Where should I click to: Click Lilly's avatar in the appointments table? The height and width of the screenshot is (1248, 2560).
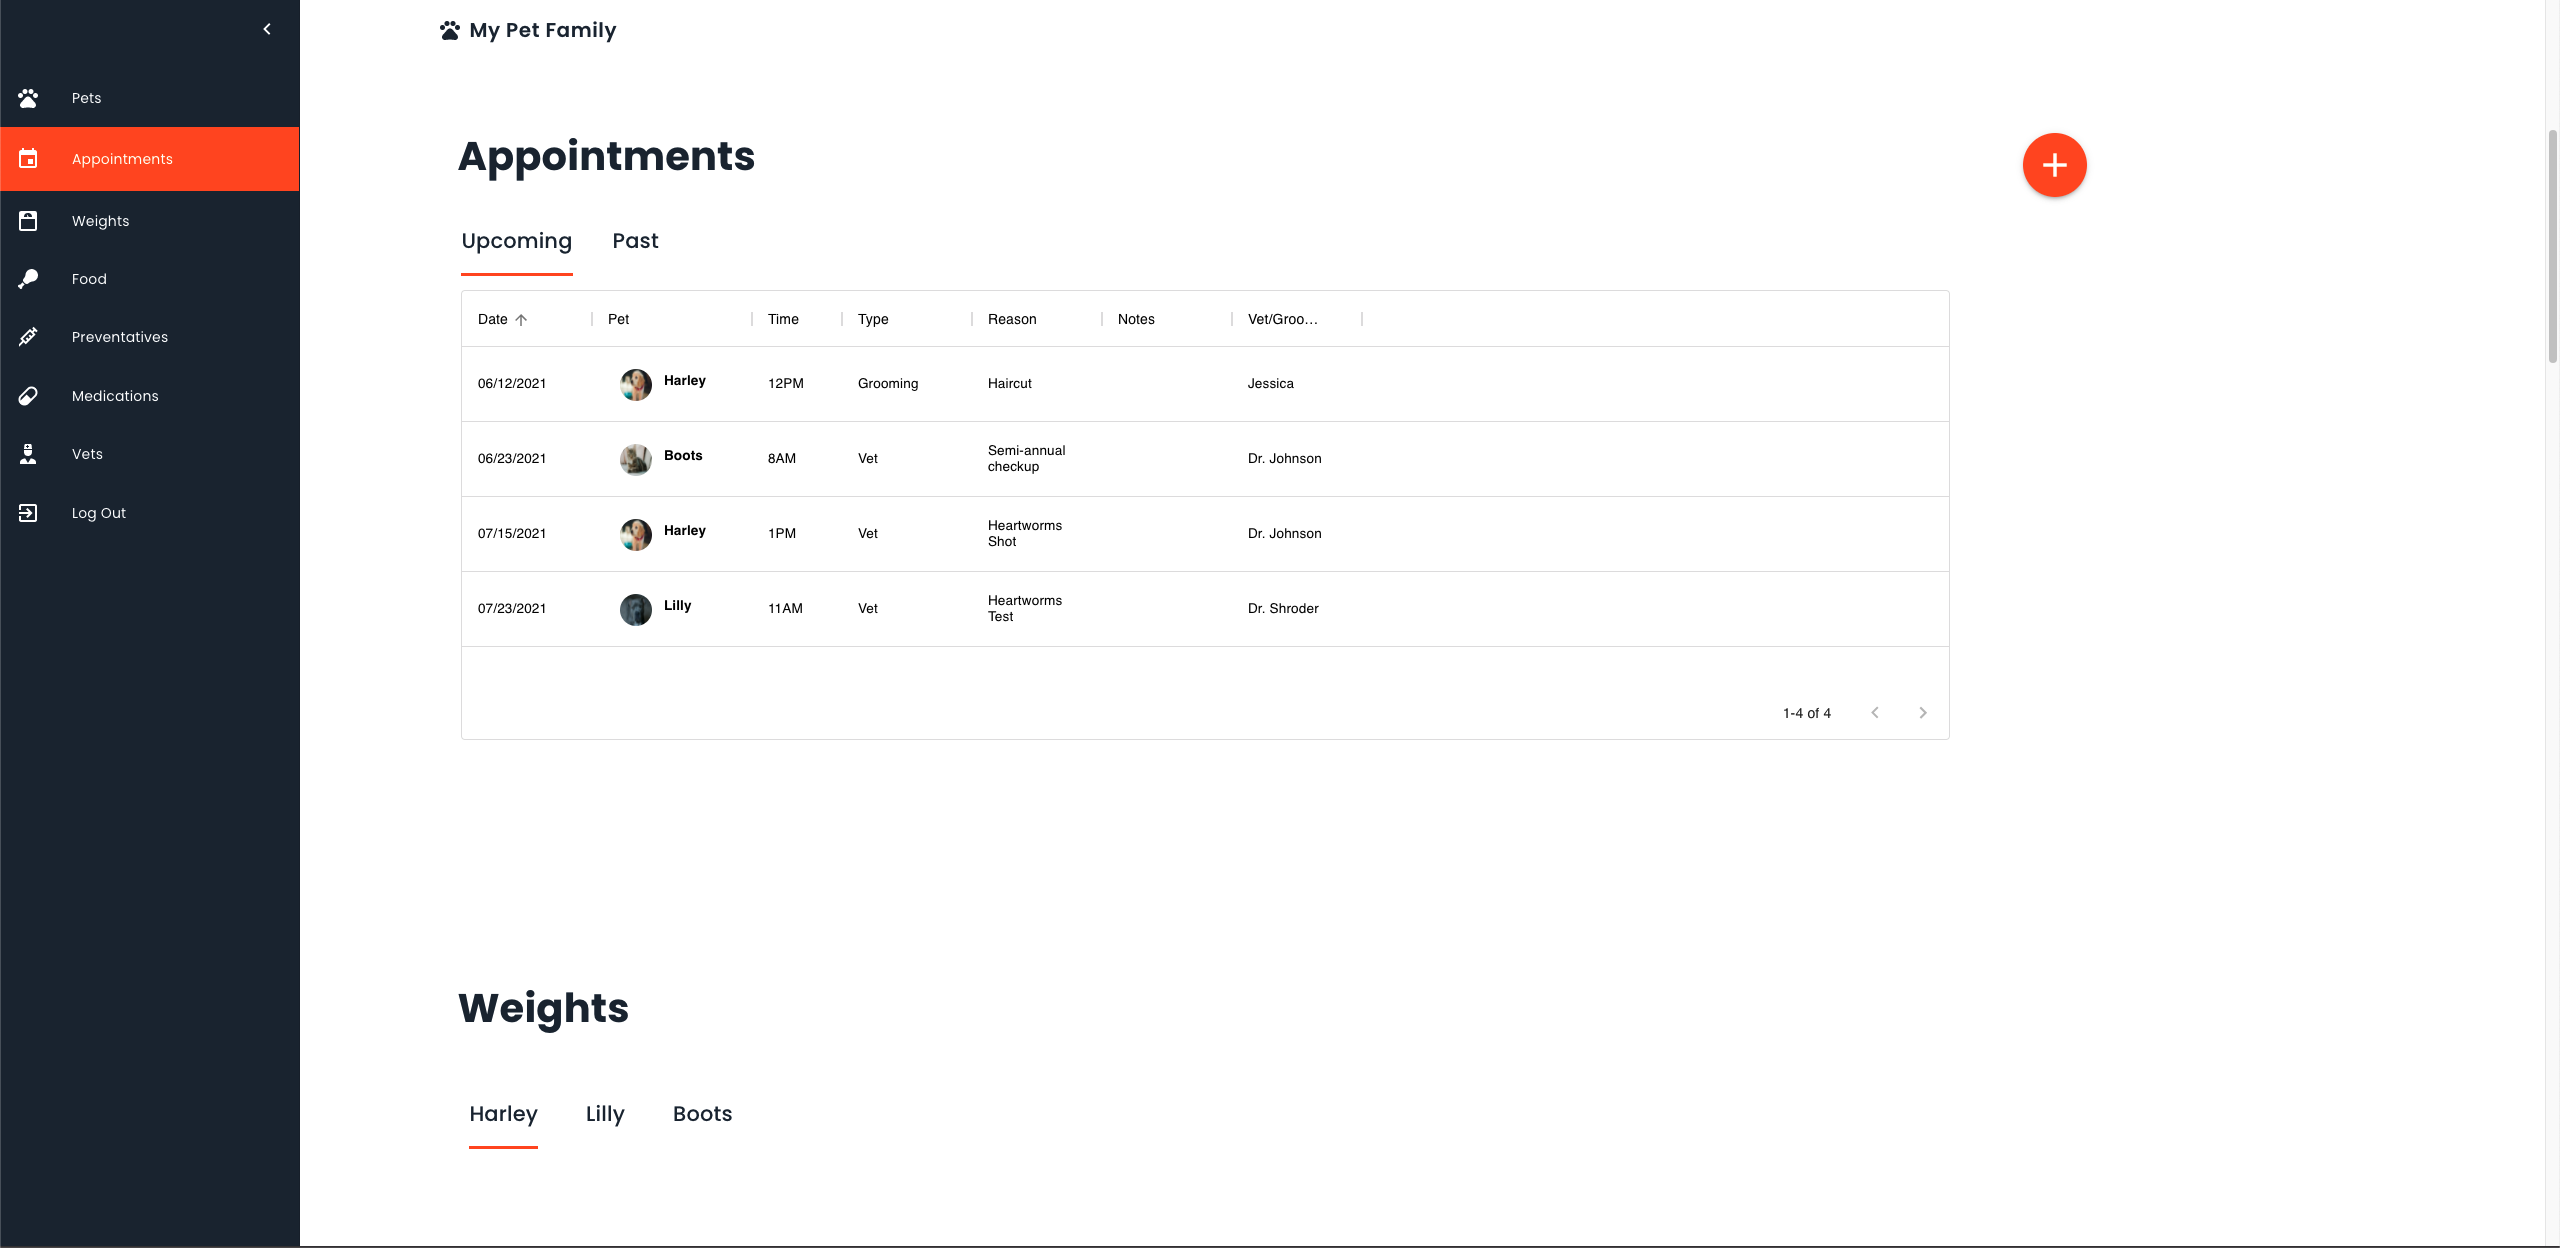(636, 609)
